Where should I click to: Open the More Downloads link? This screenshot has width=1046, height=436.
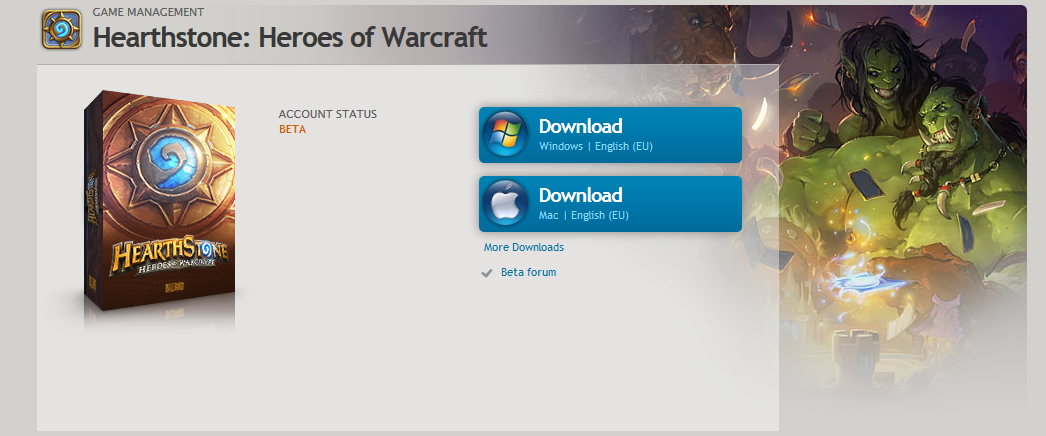(x=524, y=247)
